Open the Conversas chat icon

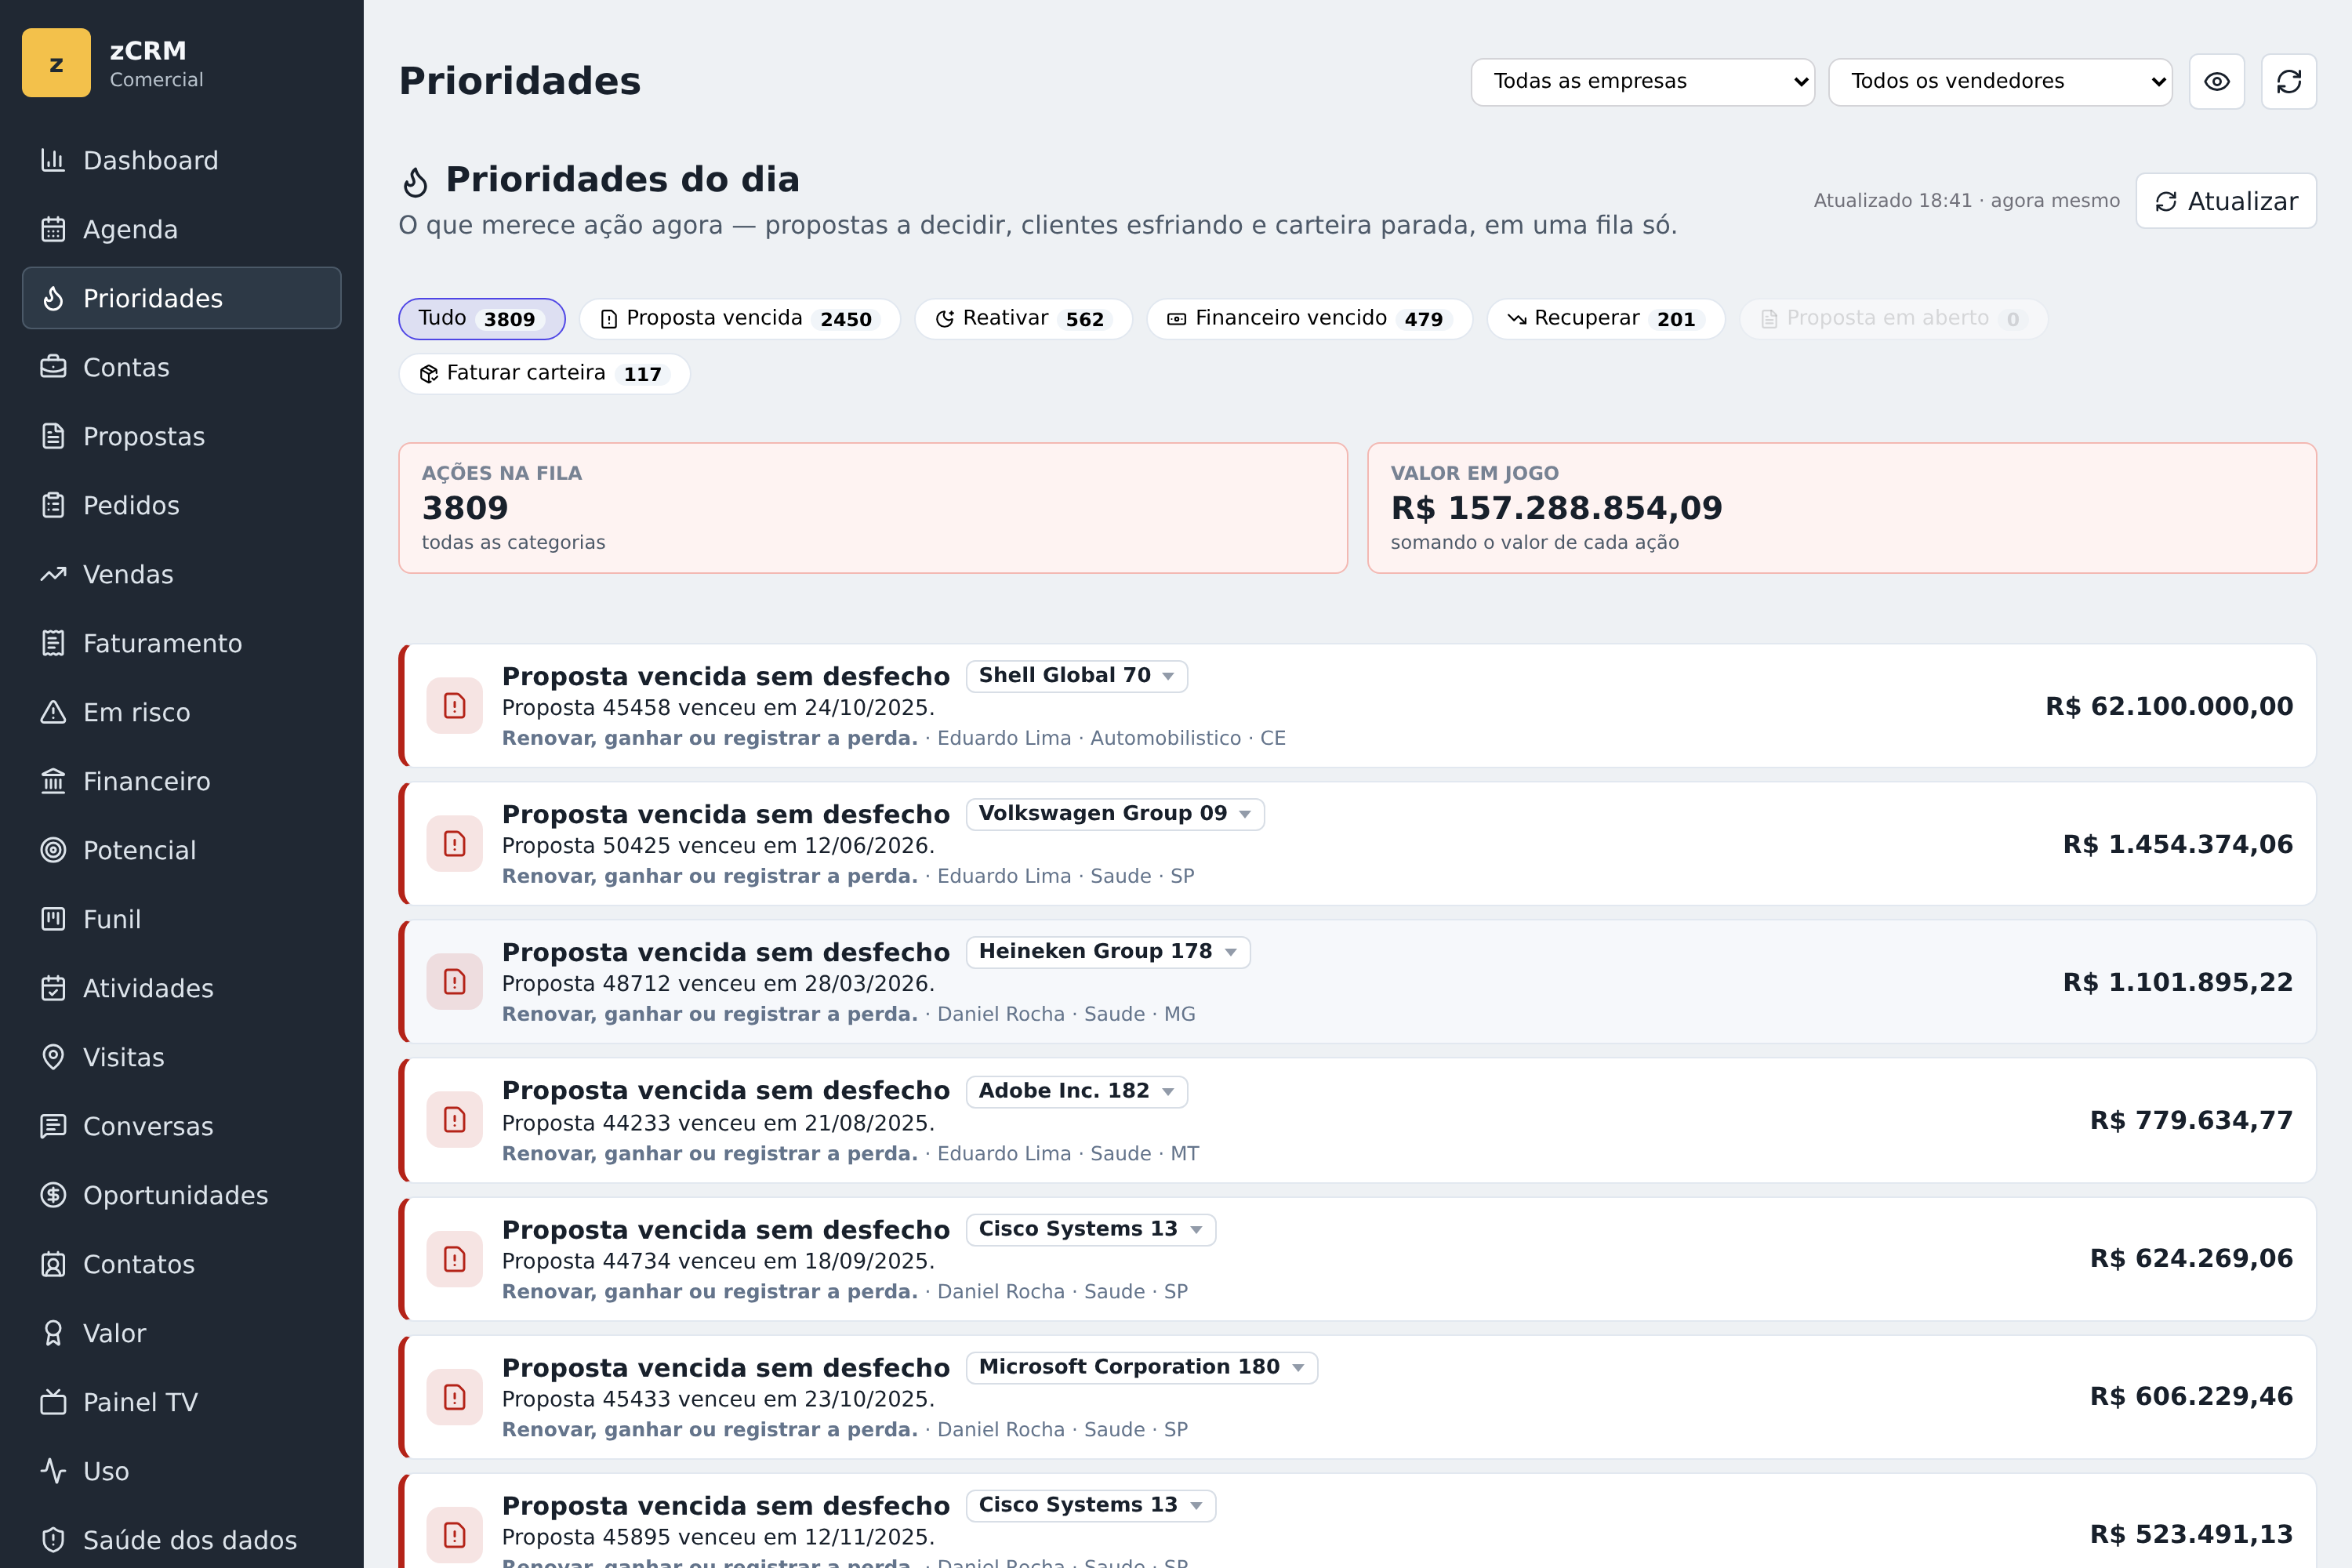click(53, 1126)
